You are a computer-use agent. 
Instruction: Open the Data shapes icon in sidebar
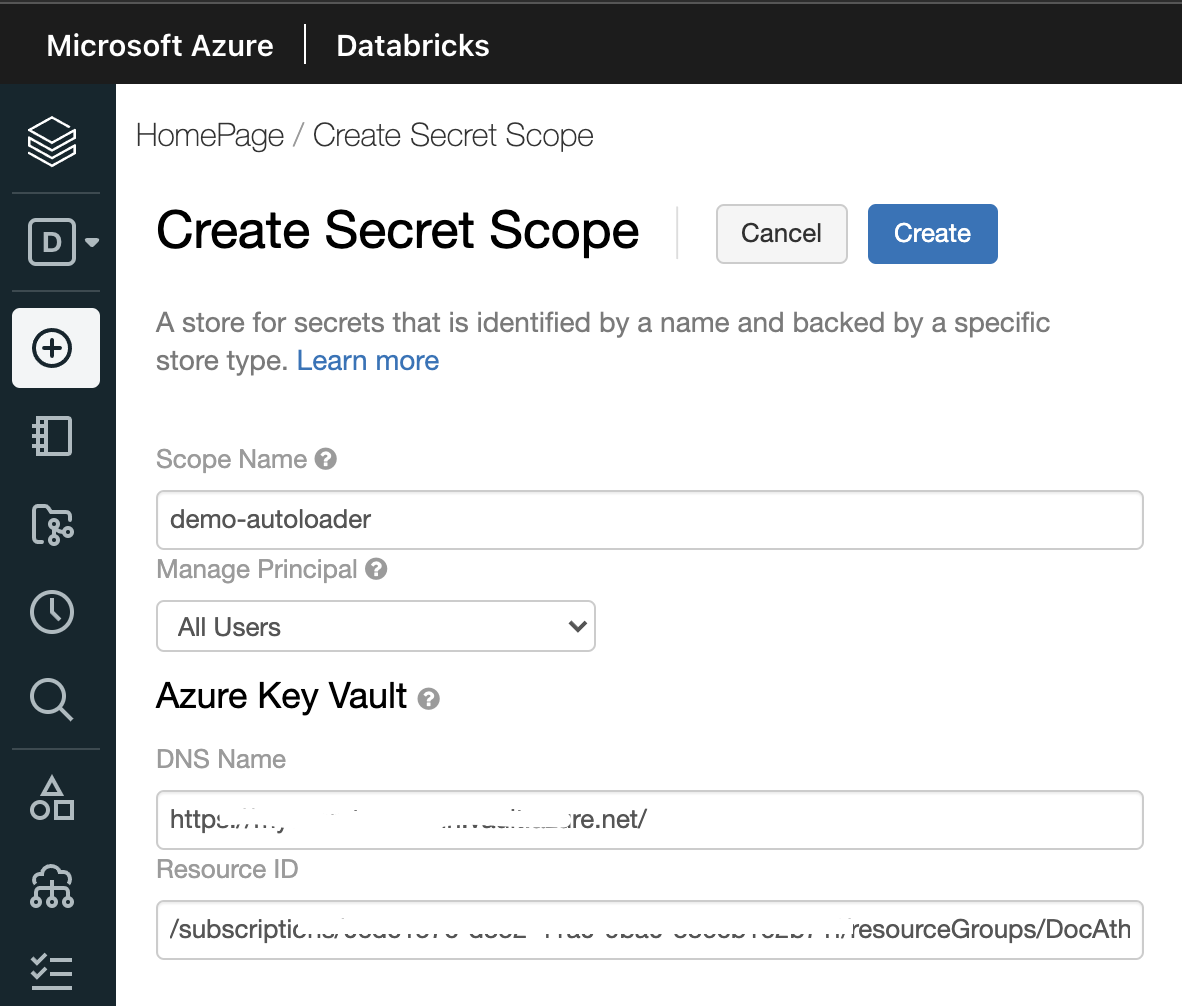(x=52, y=798)
